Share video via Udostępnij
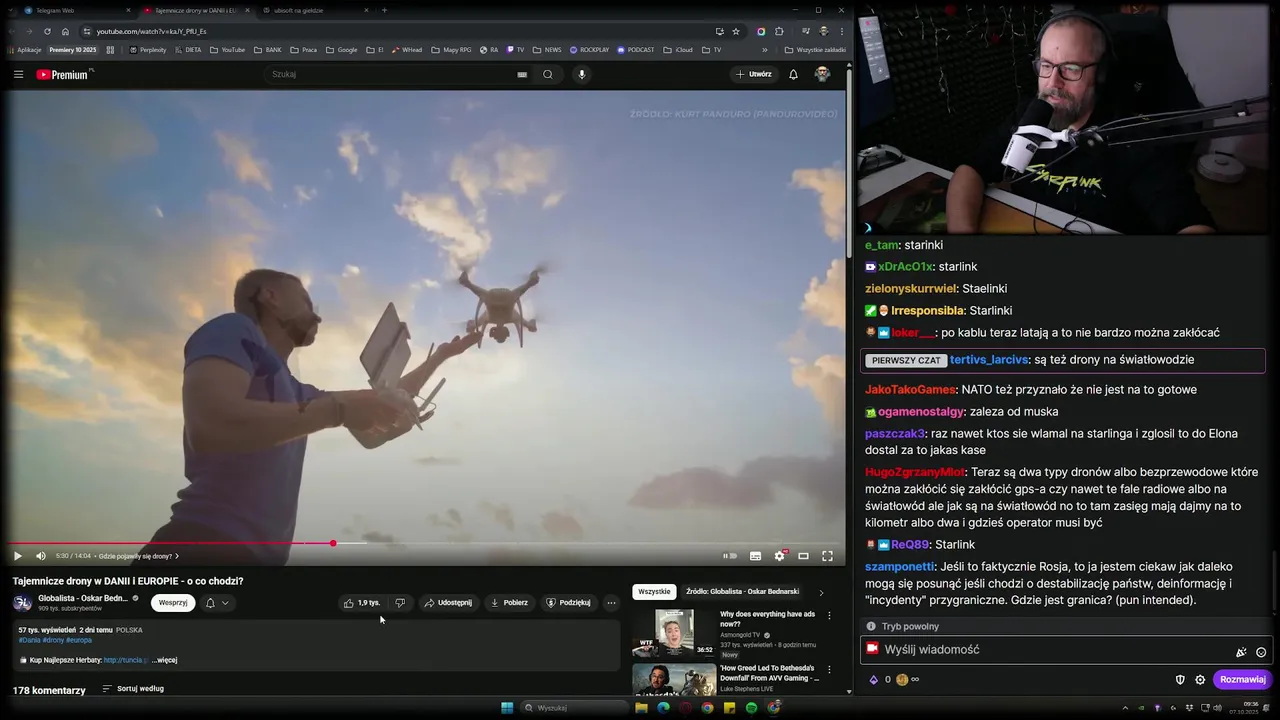Viewport: 1280px width, 720px height. pyautogui.click(x=447, y=603)
